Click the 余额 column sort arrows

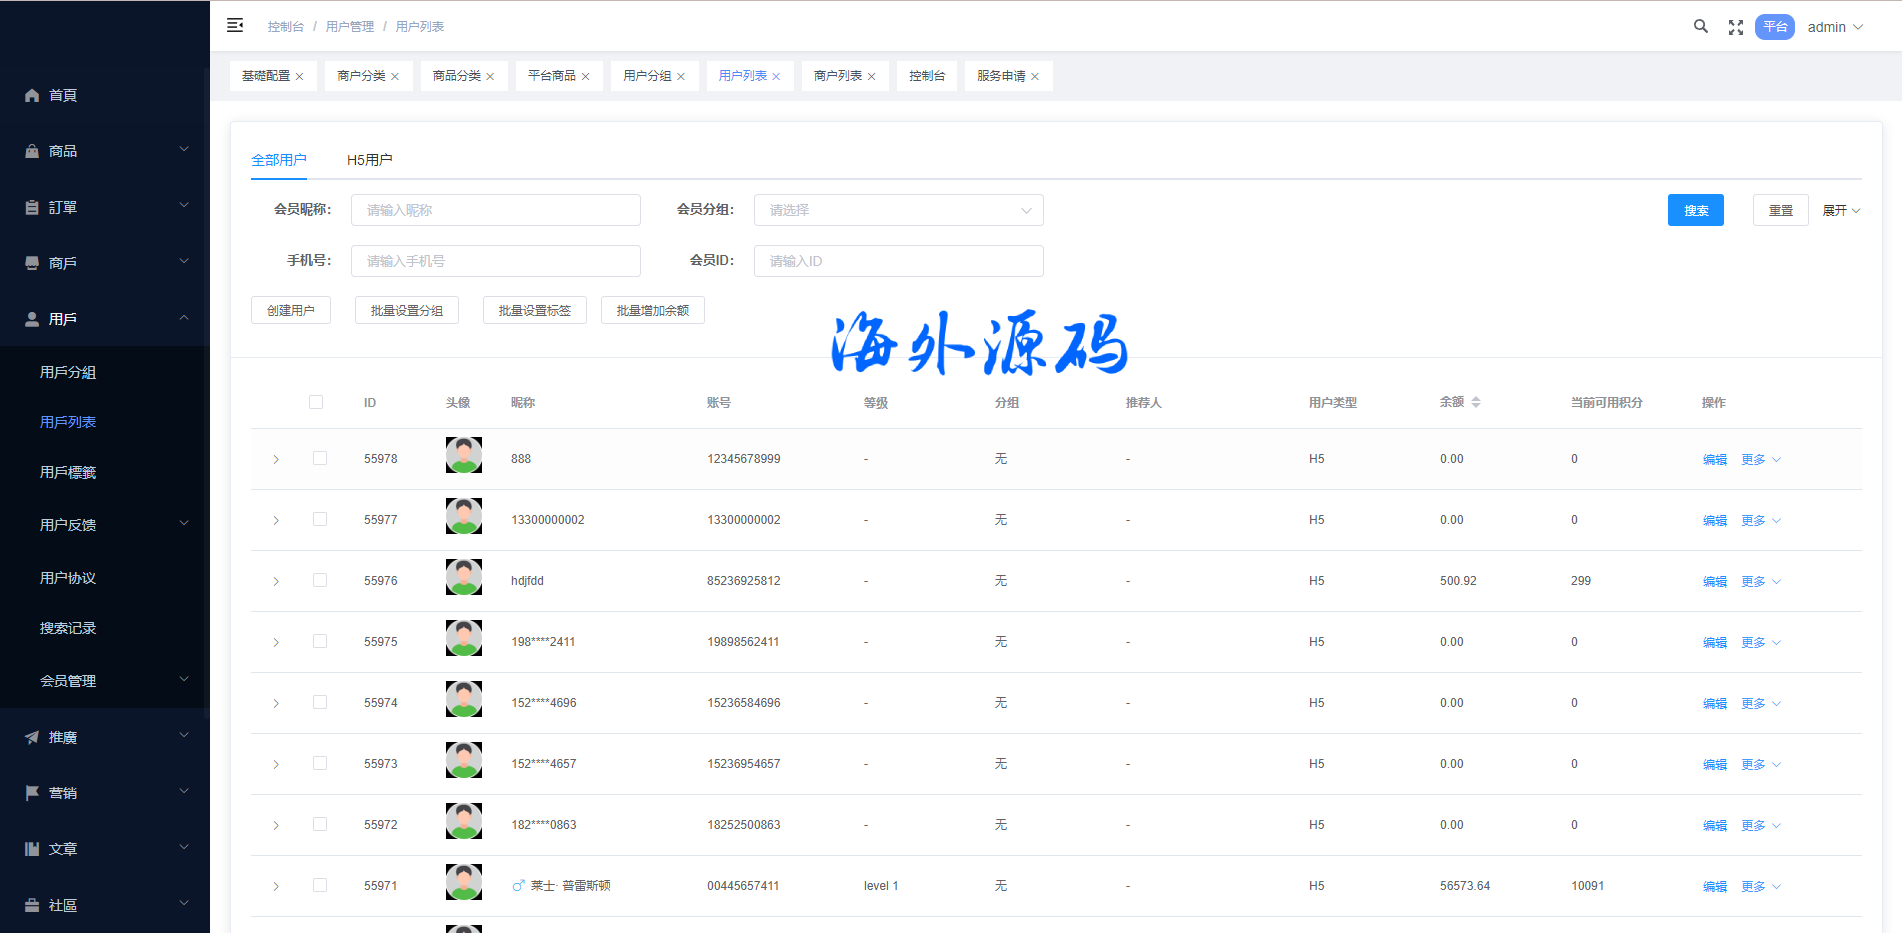click(x=1476, y=402)
